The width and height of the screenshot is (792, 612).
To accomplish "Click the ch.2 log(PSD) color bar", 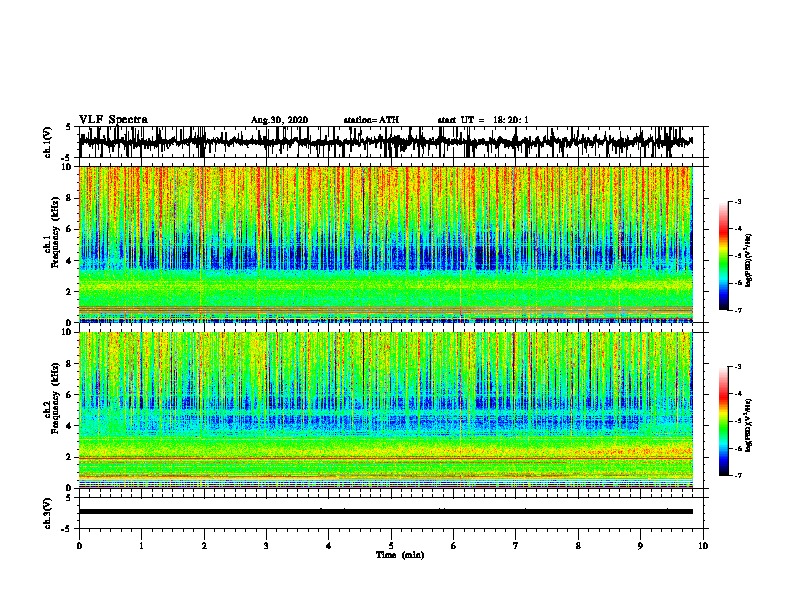I will [723, 421].
